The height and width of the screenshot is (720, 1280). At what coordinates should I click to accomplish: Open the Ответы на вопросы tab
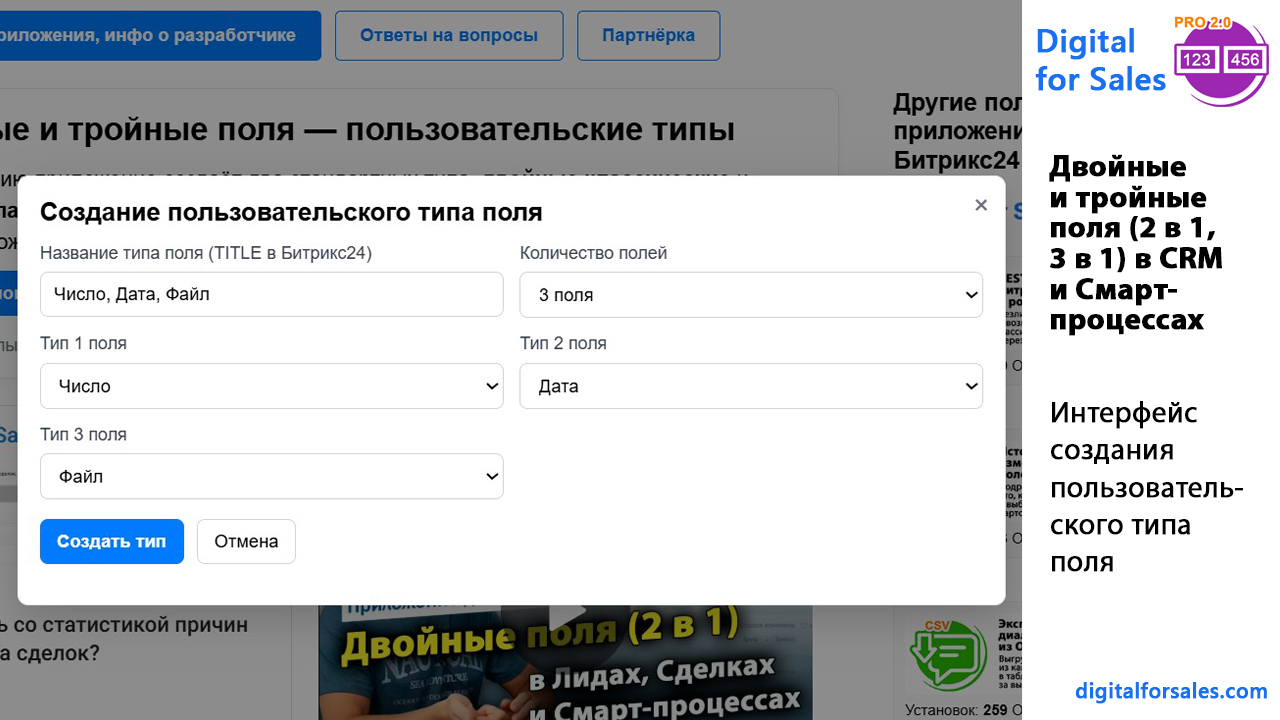tap(449, 36)
